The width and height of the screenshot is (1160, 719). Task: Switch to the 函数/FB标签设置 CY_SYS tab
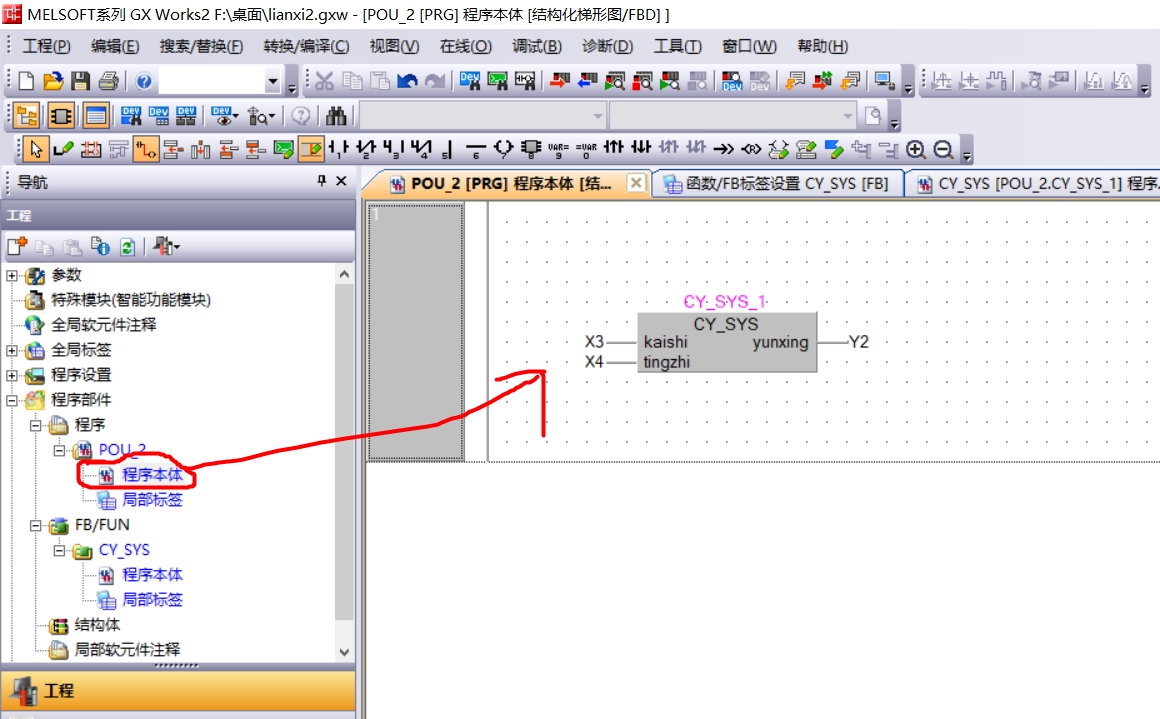pos(776,184)
